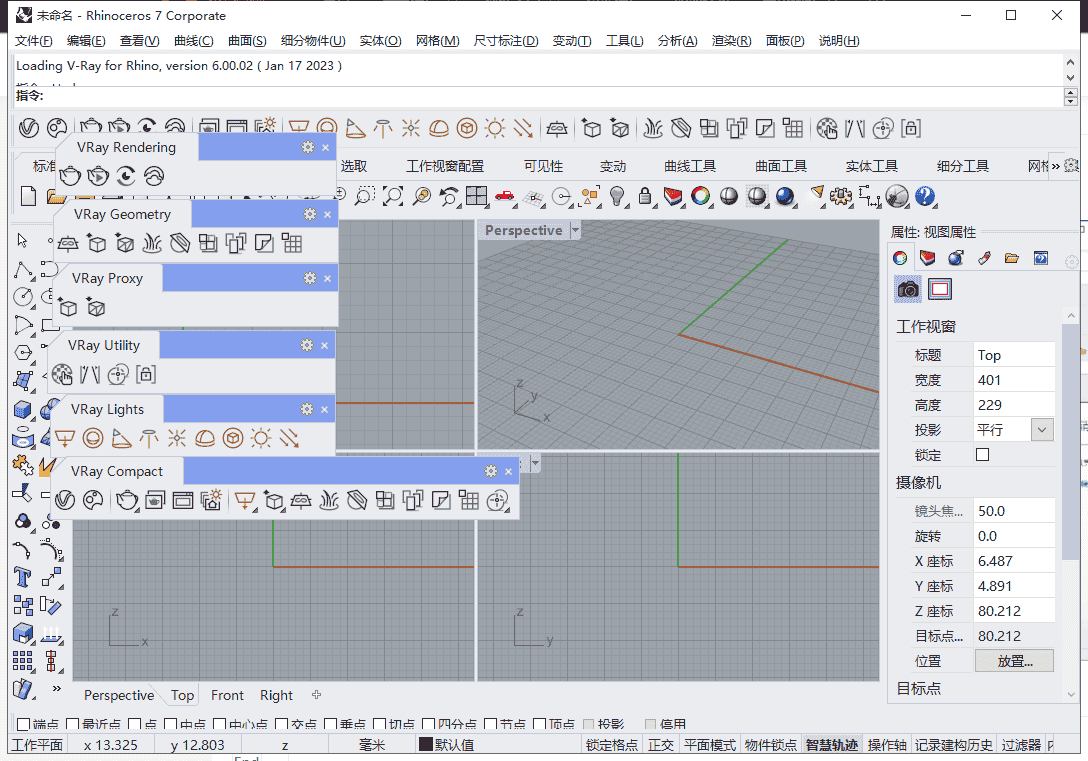Click the 默认值 layer color swatch
Image resolution: width=1088 pixels, height=761 pixels.
[x=427, y=744]
